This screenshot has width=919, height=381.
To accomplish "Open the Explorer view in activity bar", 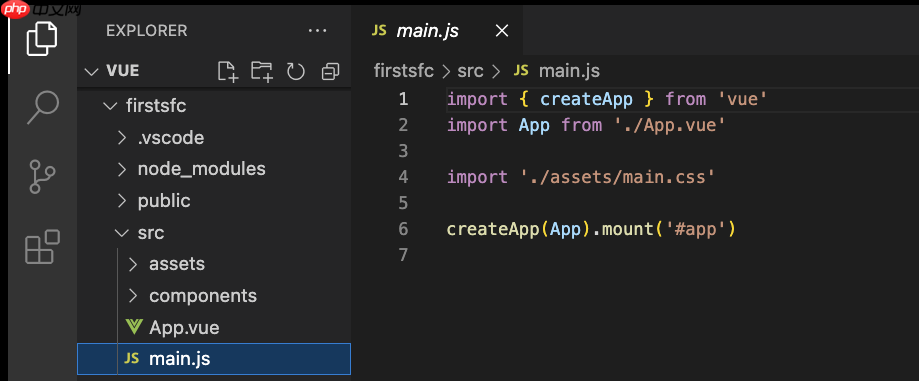I will pyautogui.click(x=42, y=39).
